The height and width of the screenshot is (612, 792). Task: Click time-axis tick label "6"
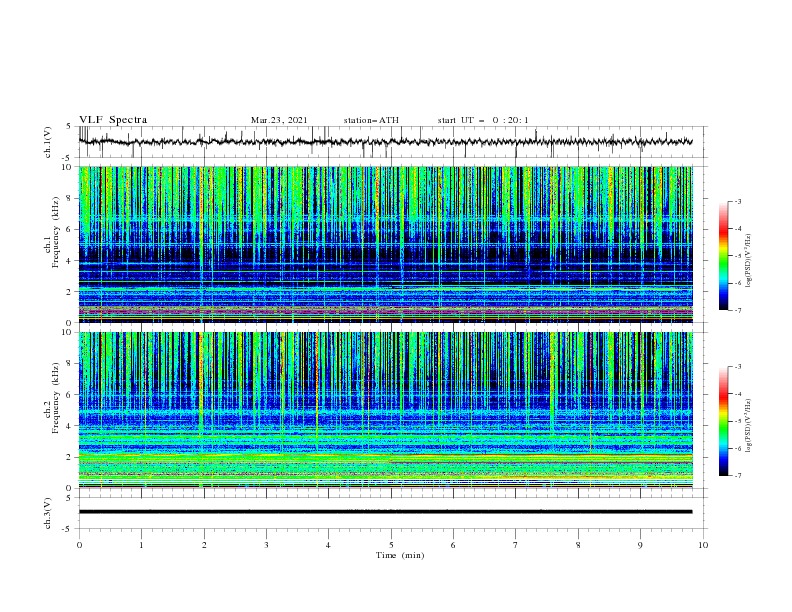pyautogui.click(x=453, y=545)
